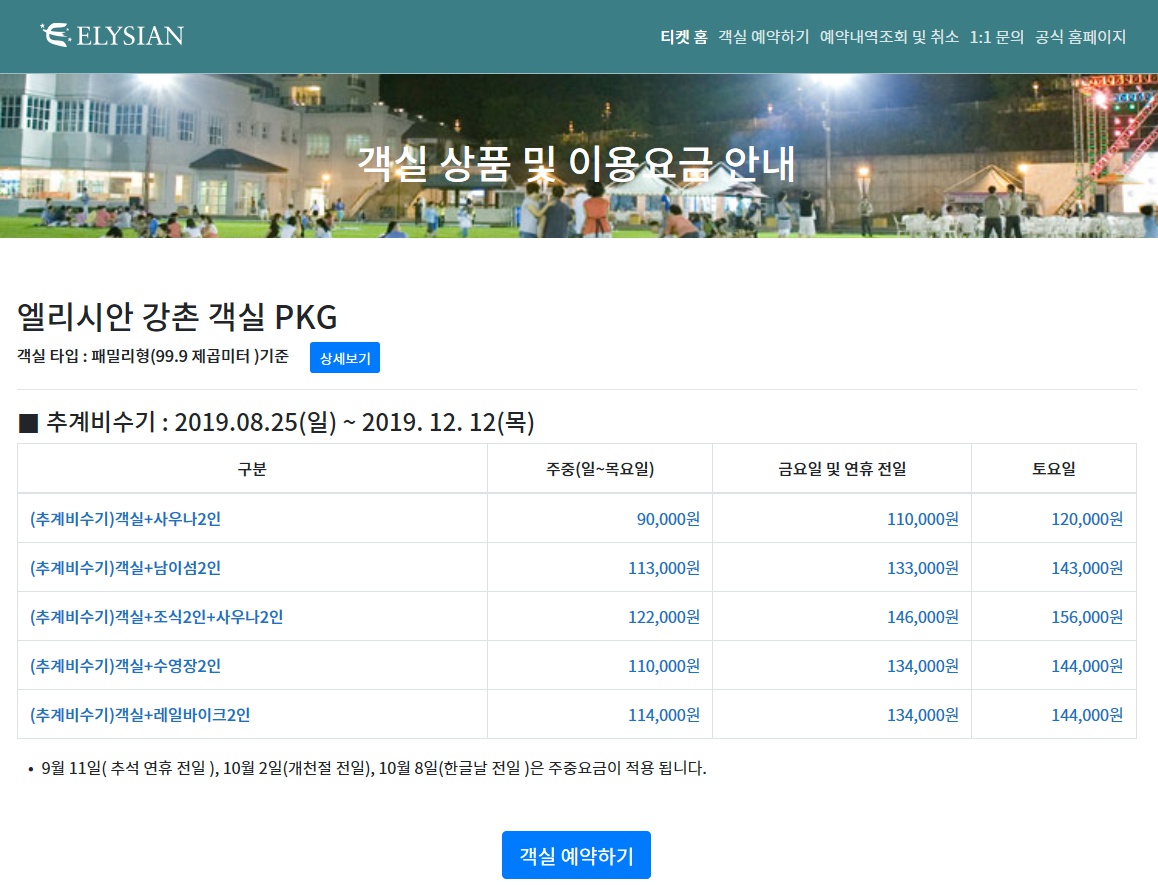This screenshot has height=885, width=1158.
Task: Click the banner title 객실 상품 및 이용요금 안내
Action: [576, 163]
